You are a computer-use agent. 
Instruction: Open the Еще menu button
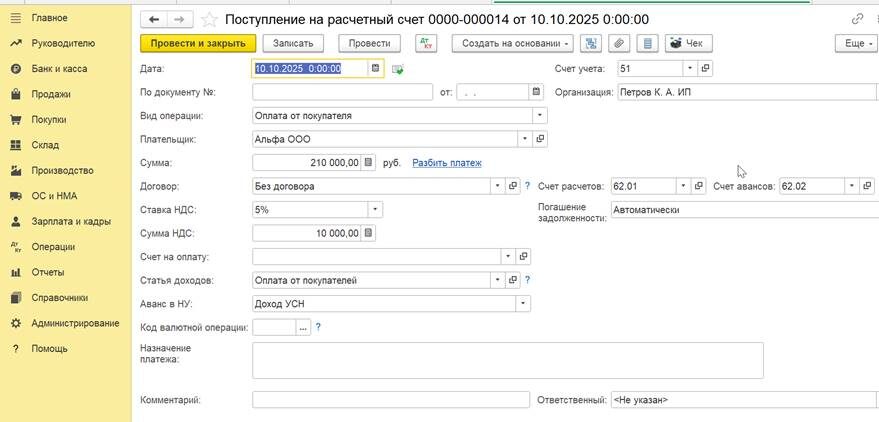click(857, 44)
